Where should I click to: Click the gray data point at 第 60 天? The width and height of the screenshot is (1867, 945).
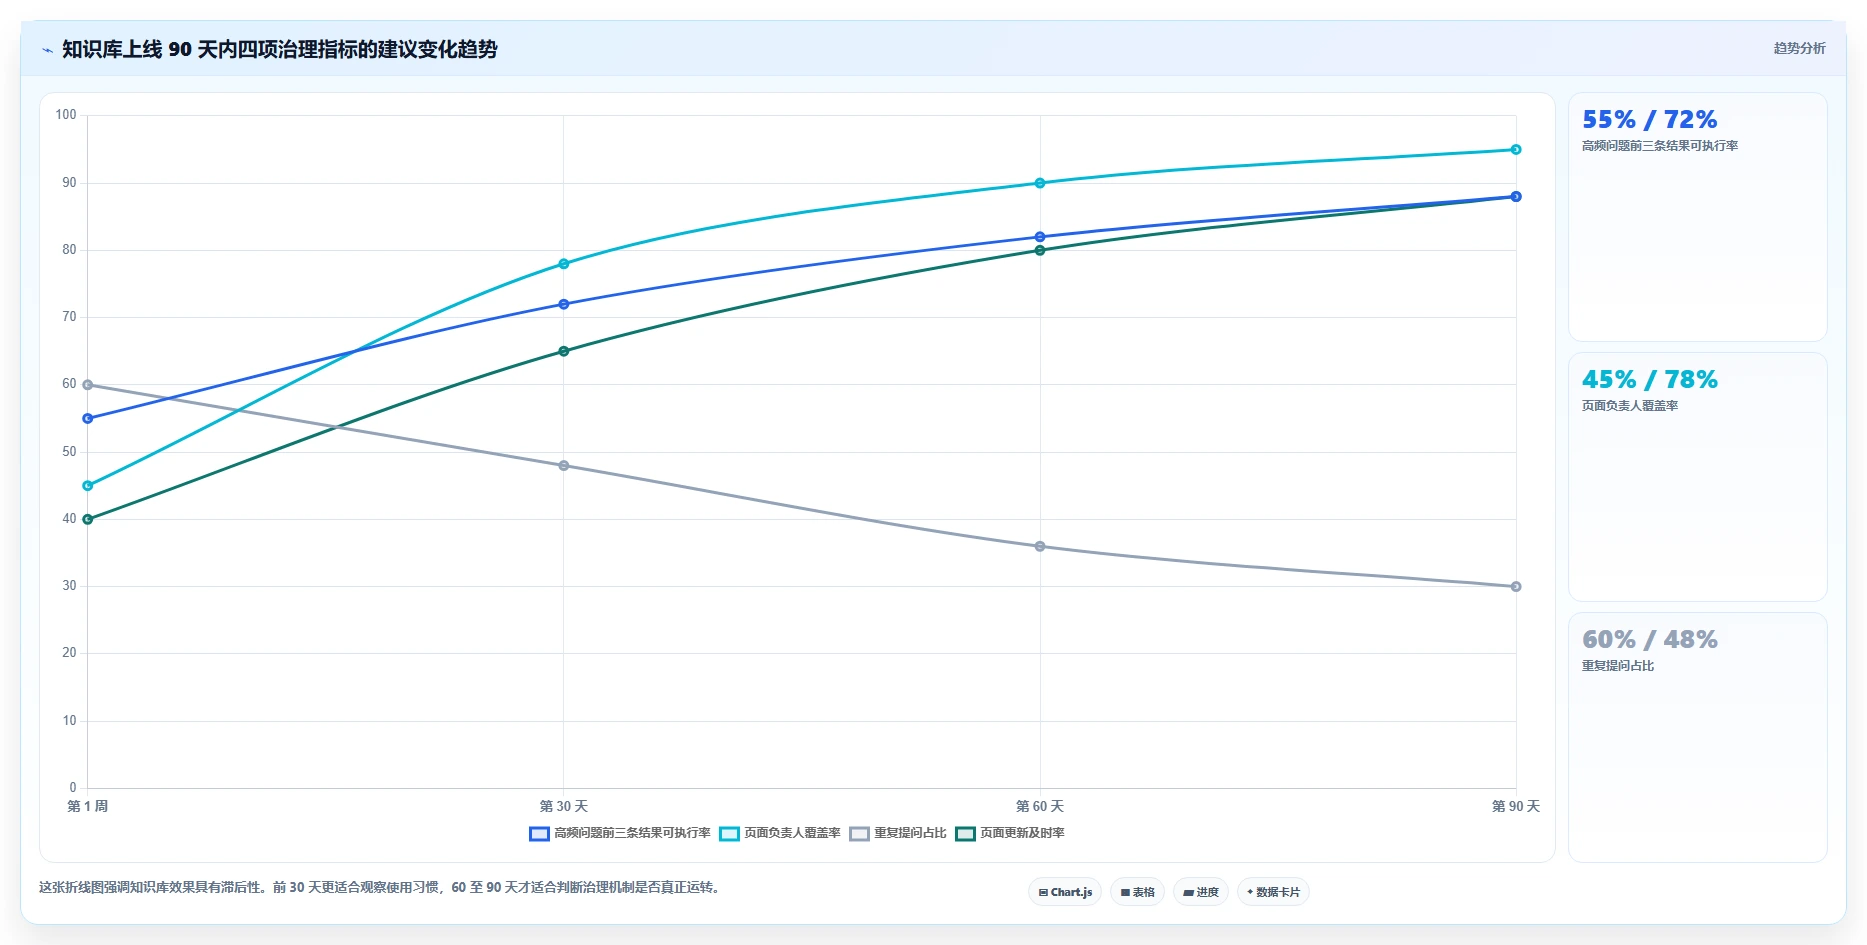1040,547
